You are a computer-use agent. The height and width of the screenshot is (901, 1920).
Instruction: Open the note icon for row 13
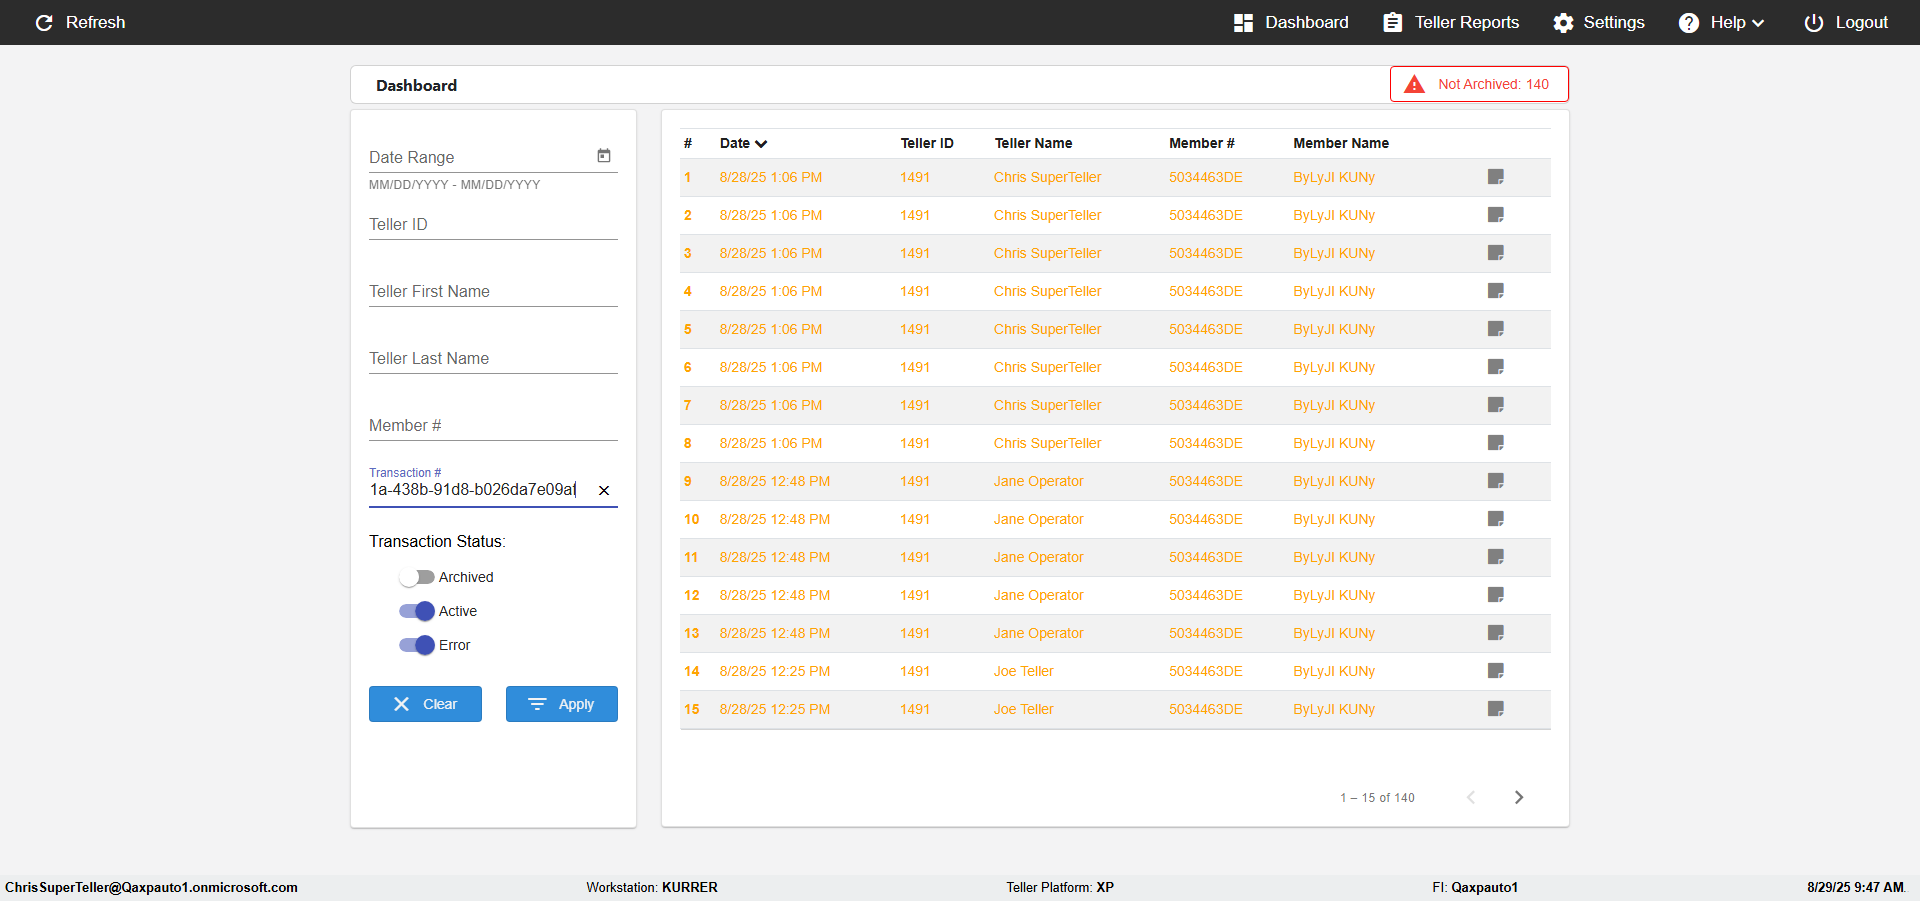[1496, 633]
